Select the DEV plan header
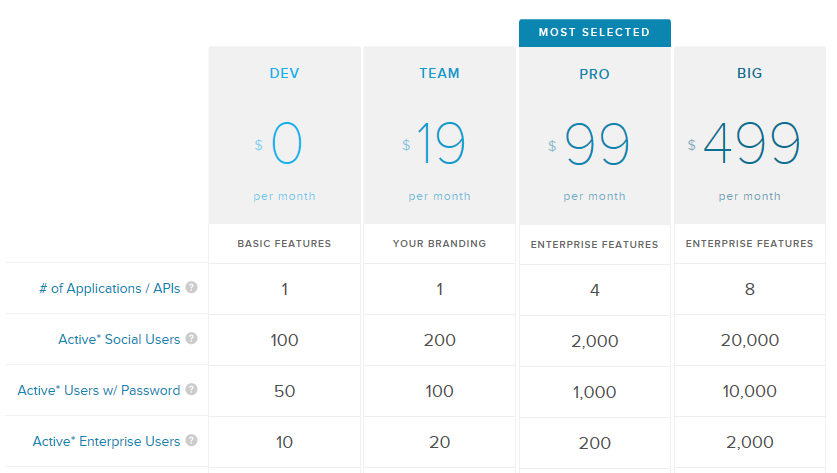The image size is (837, 473). [284, 74]
